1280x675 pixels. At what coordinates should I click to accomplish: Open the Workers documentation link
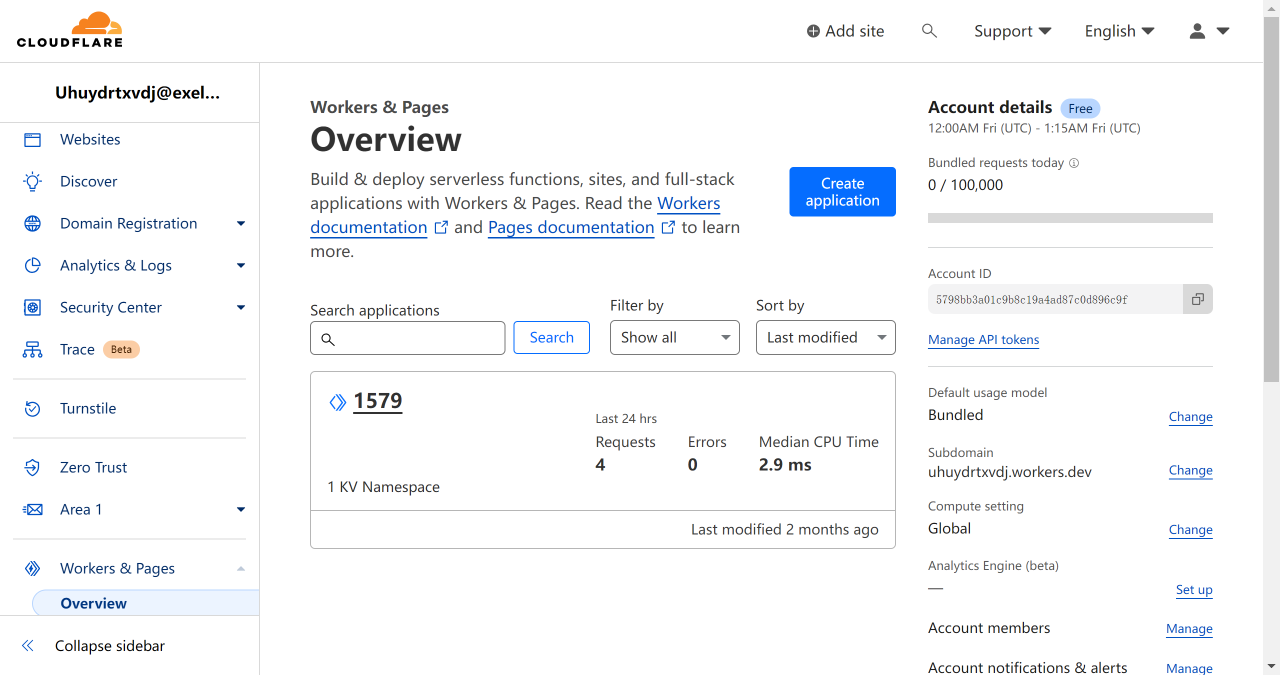[515, 215]
